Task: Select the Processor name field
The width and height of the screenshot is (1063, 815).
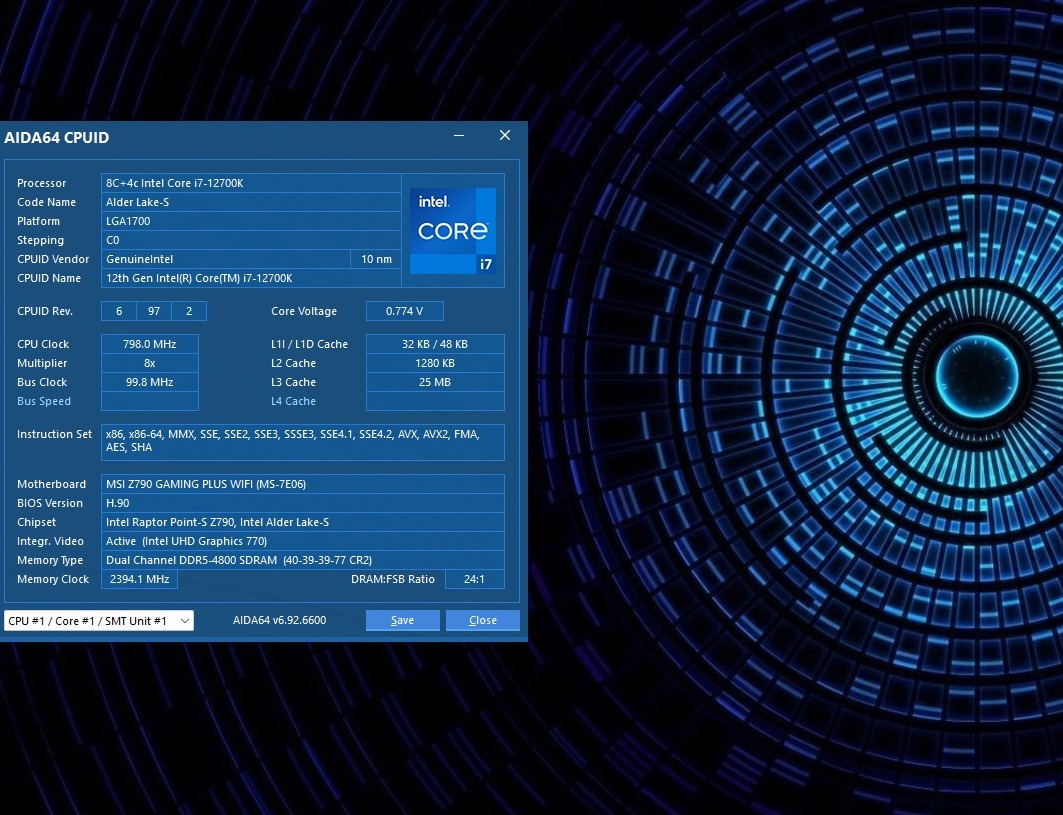Action: (250, 183)
